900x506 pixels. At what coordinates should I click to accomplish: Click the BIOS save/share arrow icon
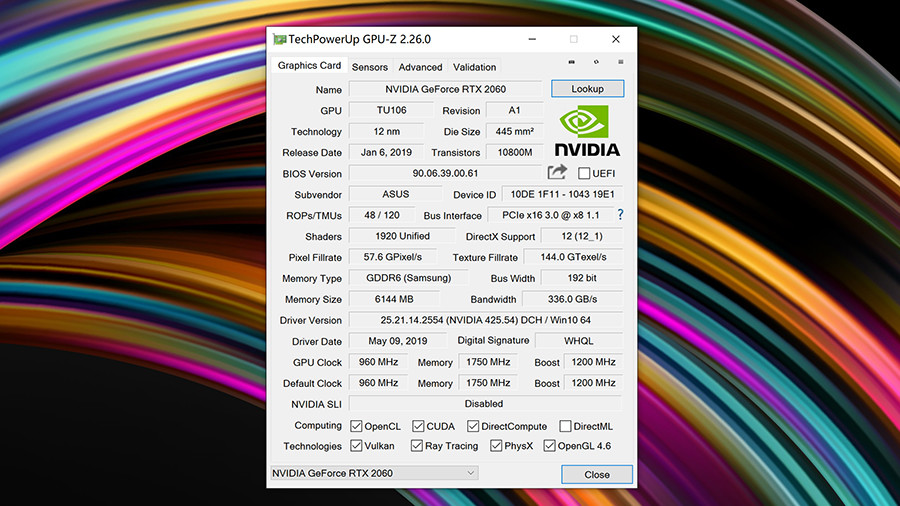point(557,172)
